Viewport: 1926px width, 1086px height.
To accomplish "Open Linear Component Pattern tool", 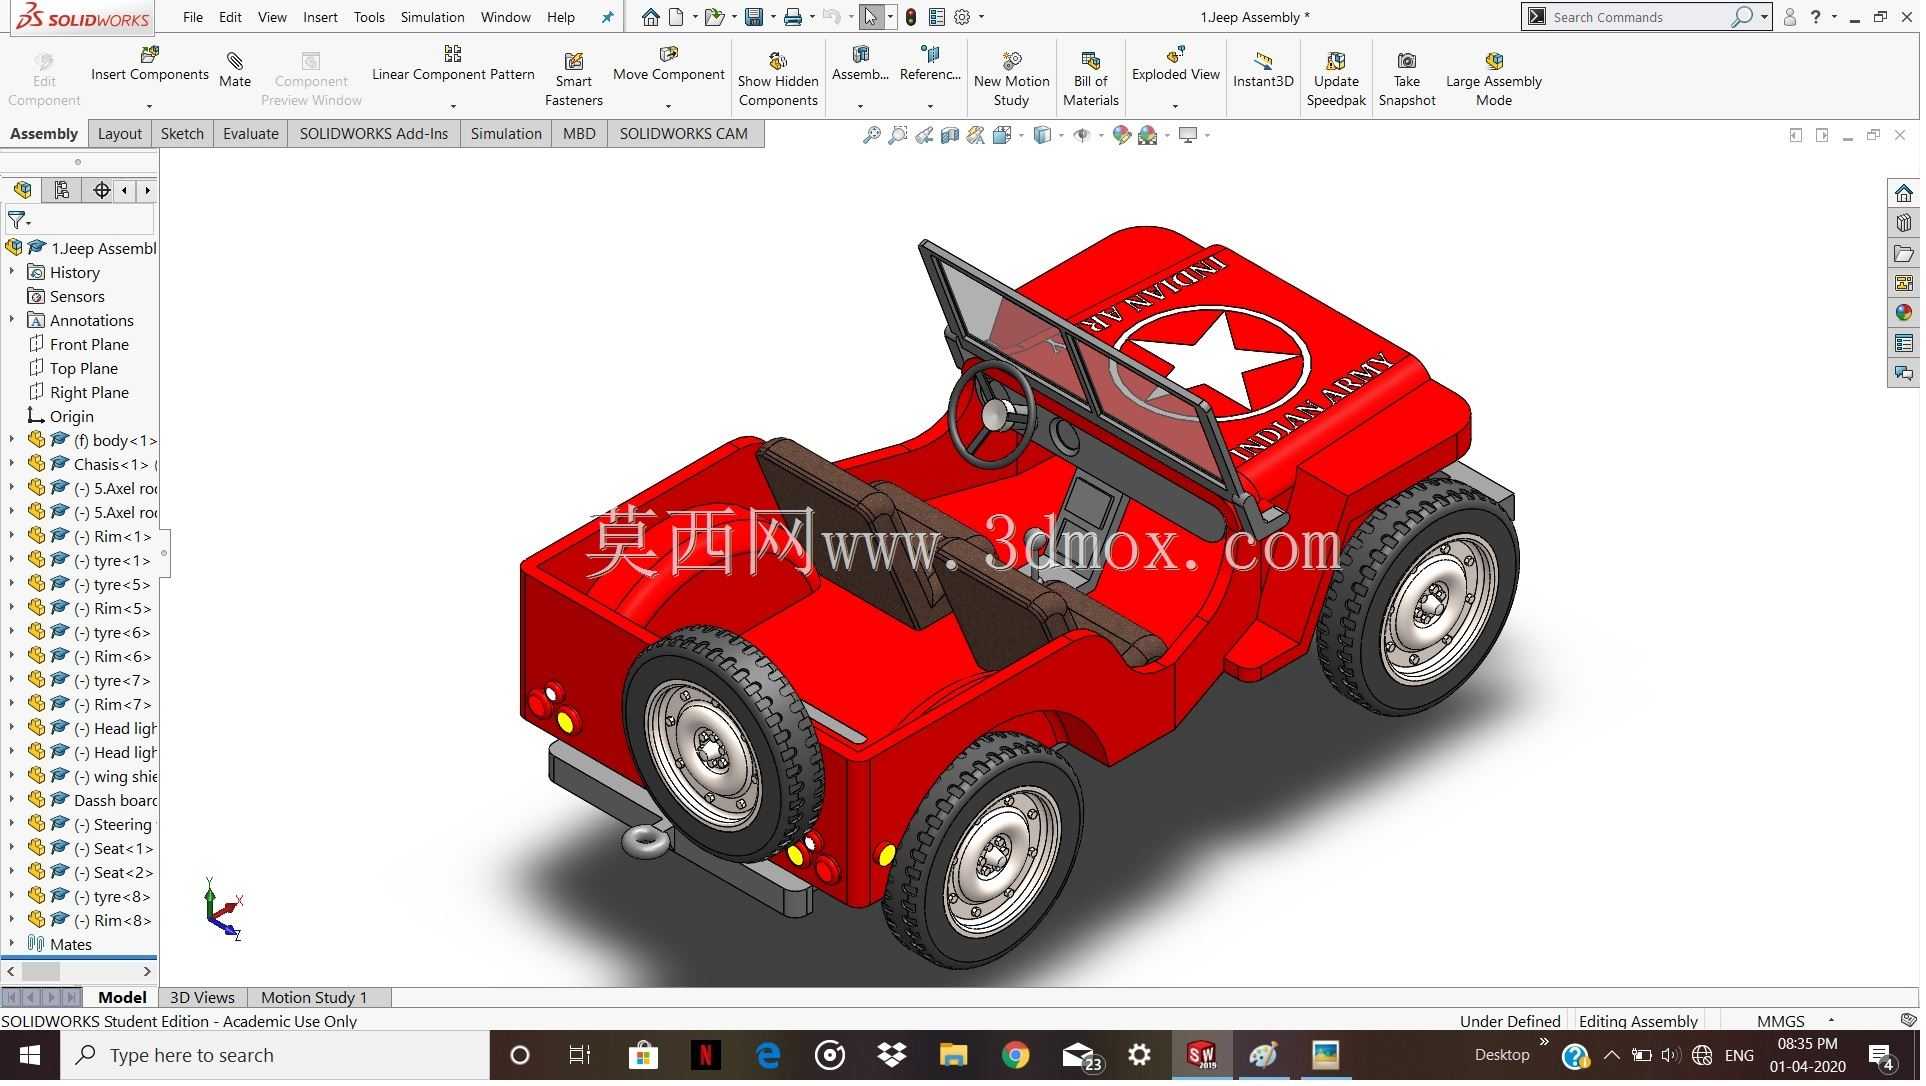I will point(454,64).
